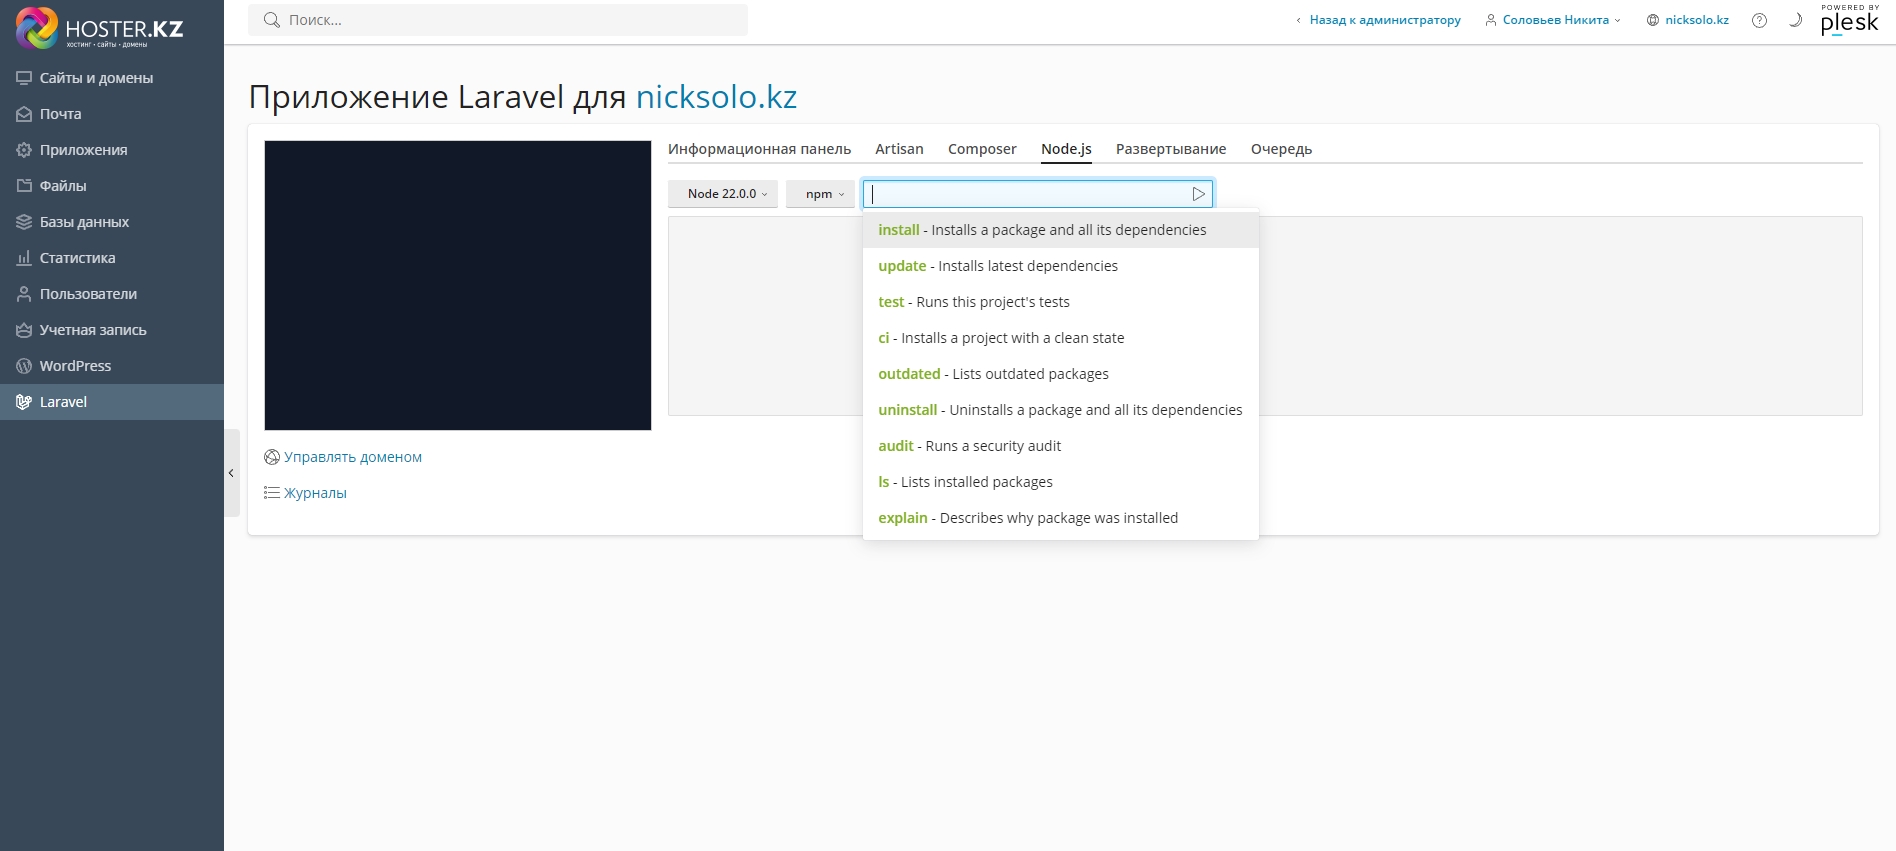1896x851 pixels.
Task: Open WordPress sidebar item
Action: (x=112, y=366)
